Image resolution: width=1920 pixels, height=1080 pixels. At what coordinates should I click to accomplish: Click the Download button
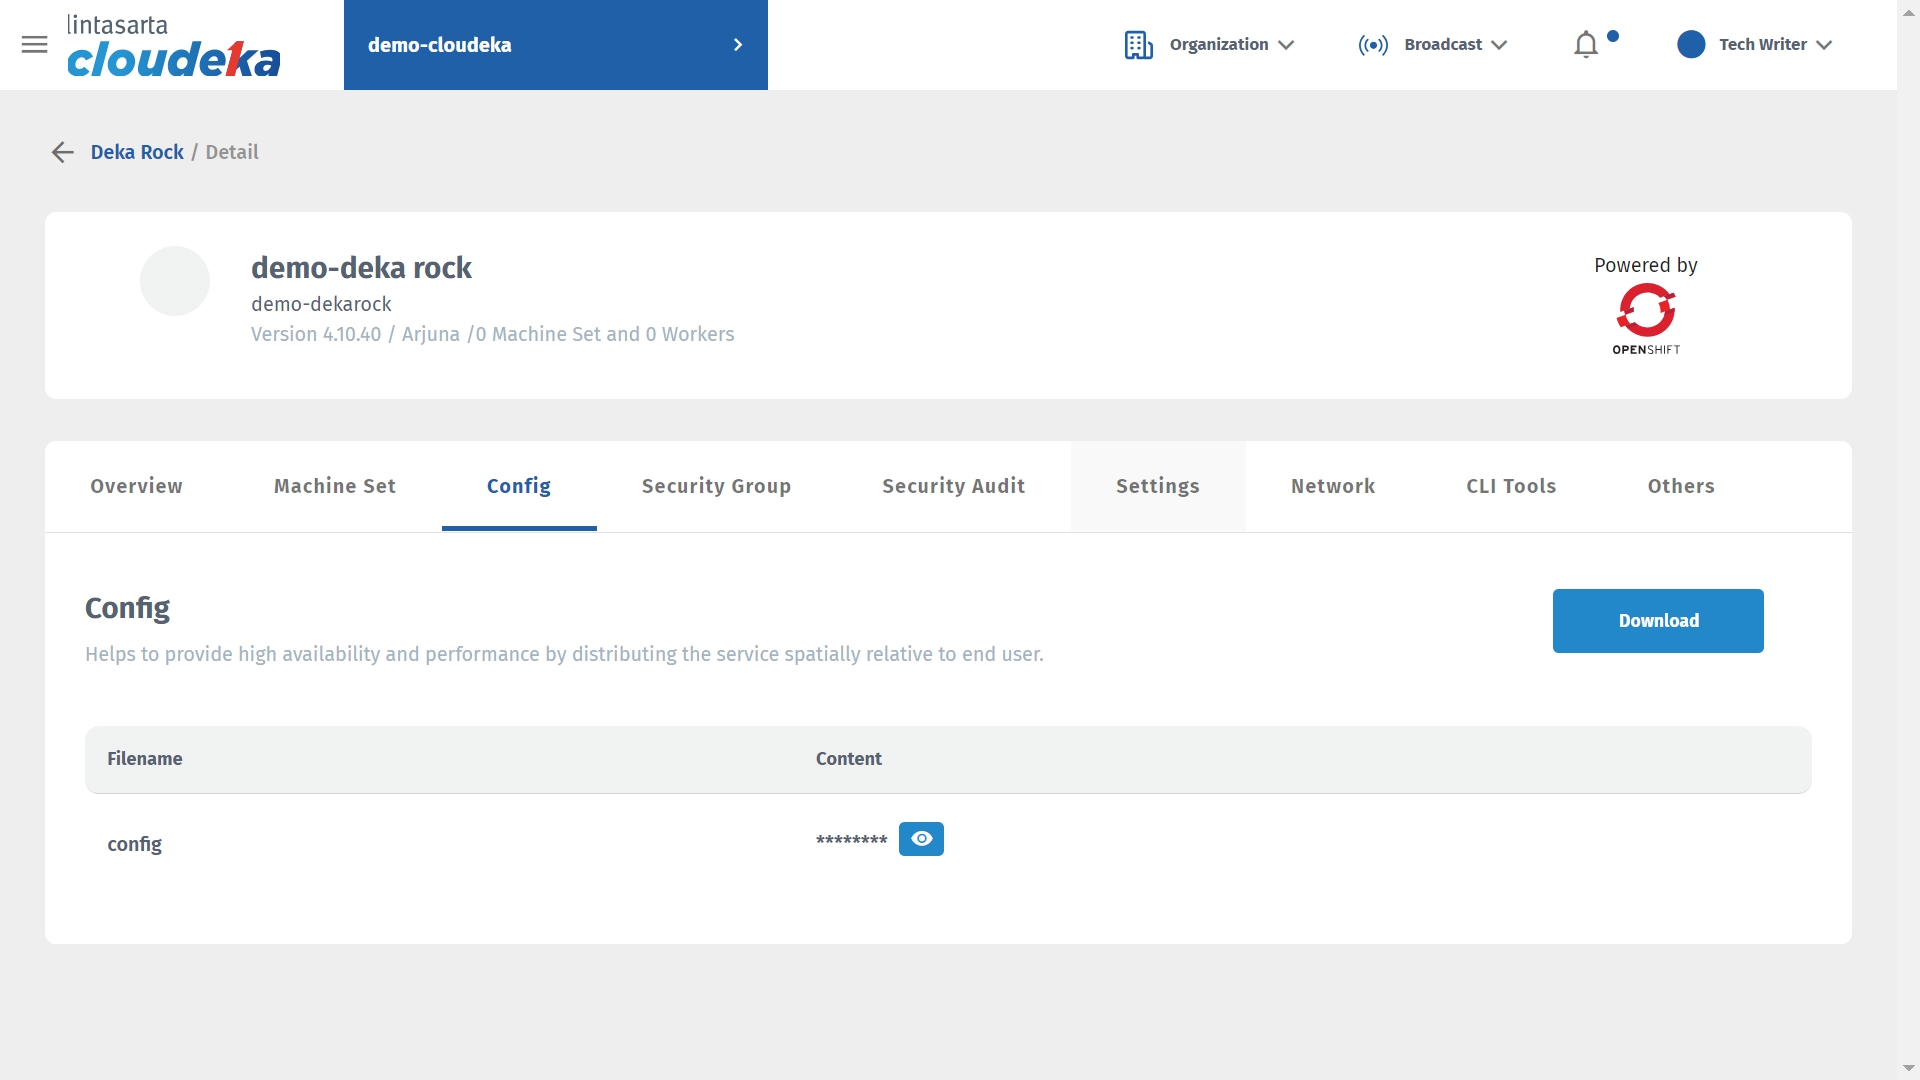1657,621
